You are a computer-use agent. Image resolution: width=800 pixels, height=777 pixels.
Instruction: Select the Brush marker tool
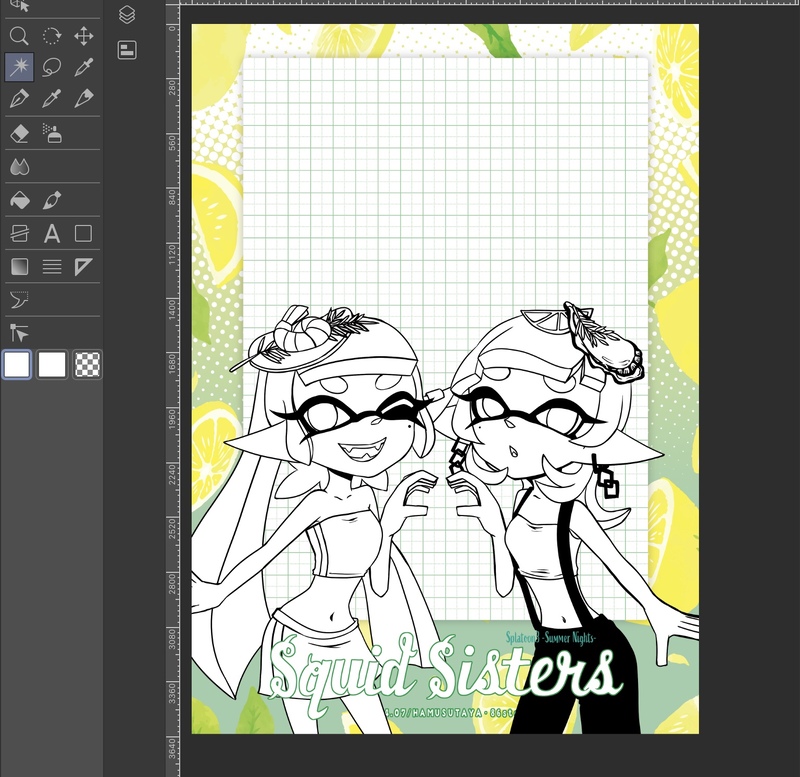pyautogui.click(x=84, y=98)
